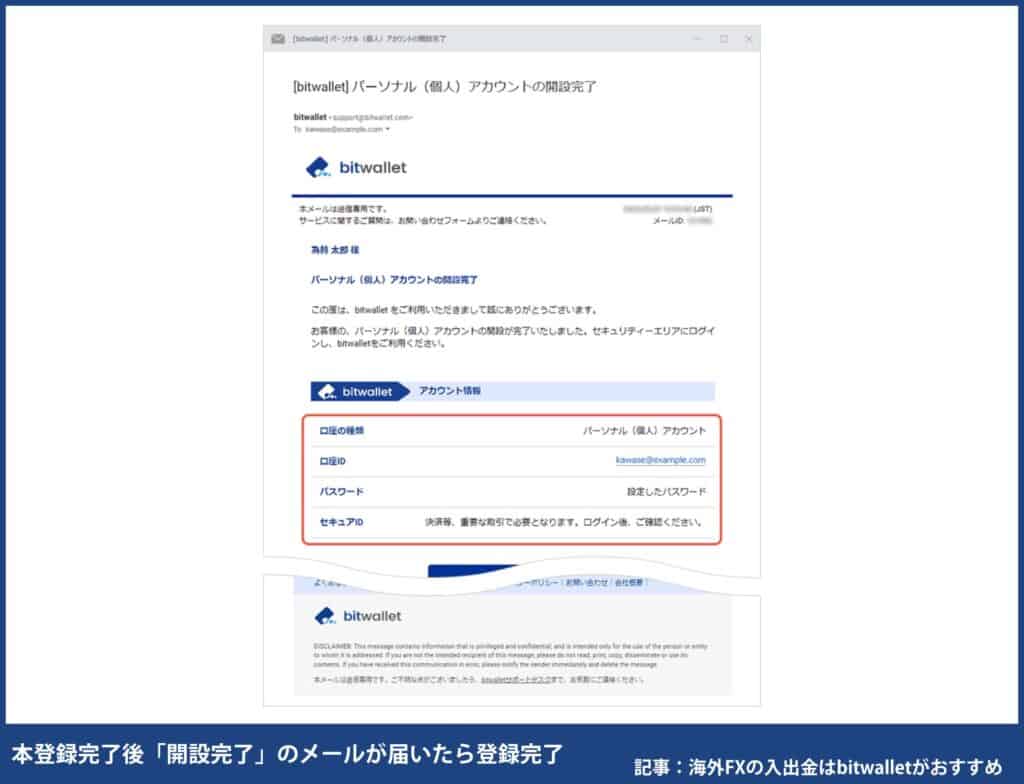Expand recipient details arrow beside To address

point(388,129)
